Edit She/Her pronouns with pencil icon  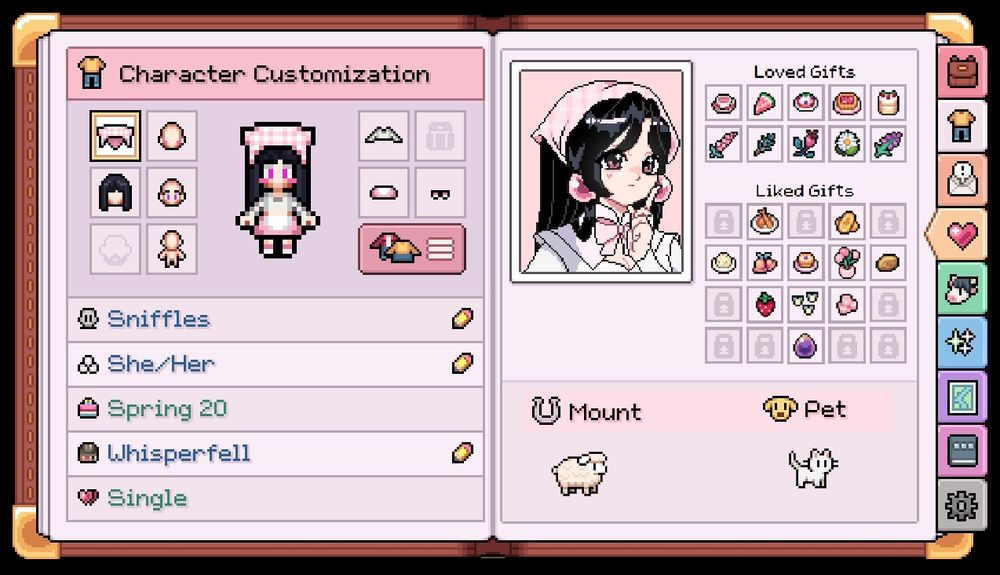[x=462, y=363]
